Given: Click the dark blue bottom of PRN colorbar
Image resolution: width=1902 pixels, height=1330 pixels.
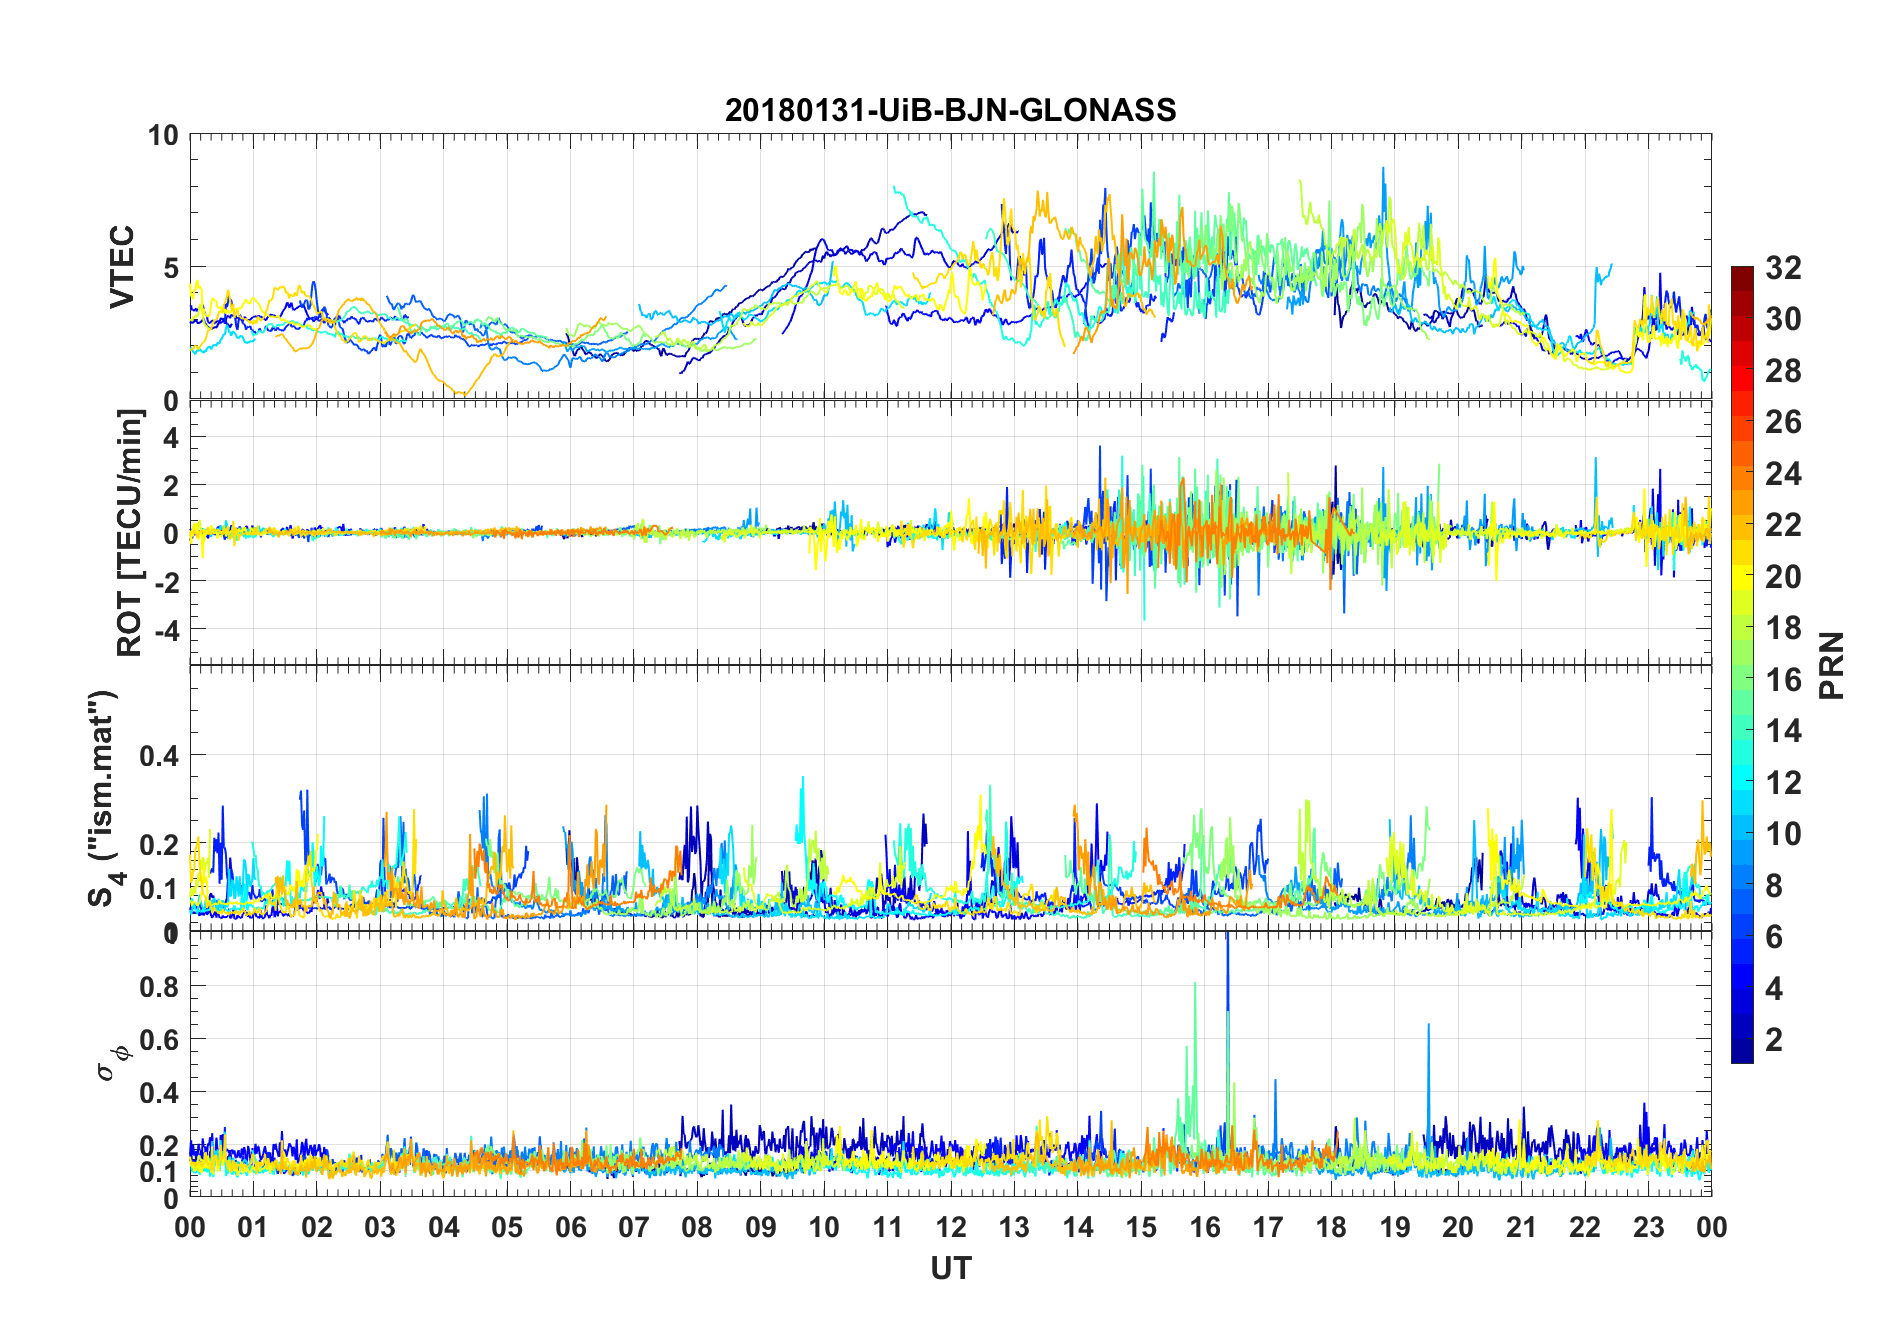Looking at the screenshot, I should (x=1742, y=1052).
